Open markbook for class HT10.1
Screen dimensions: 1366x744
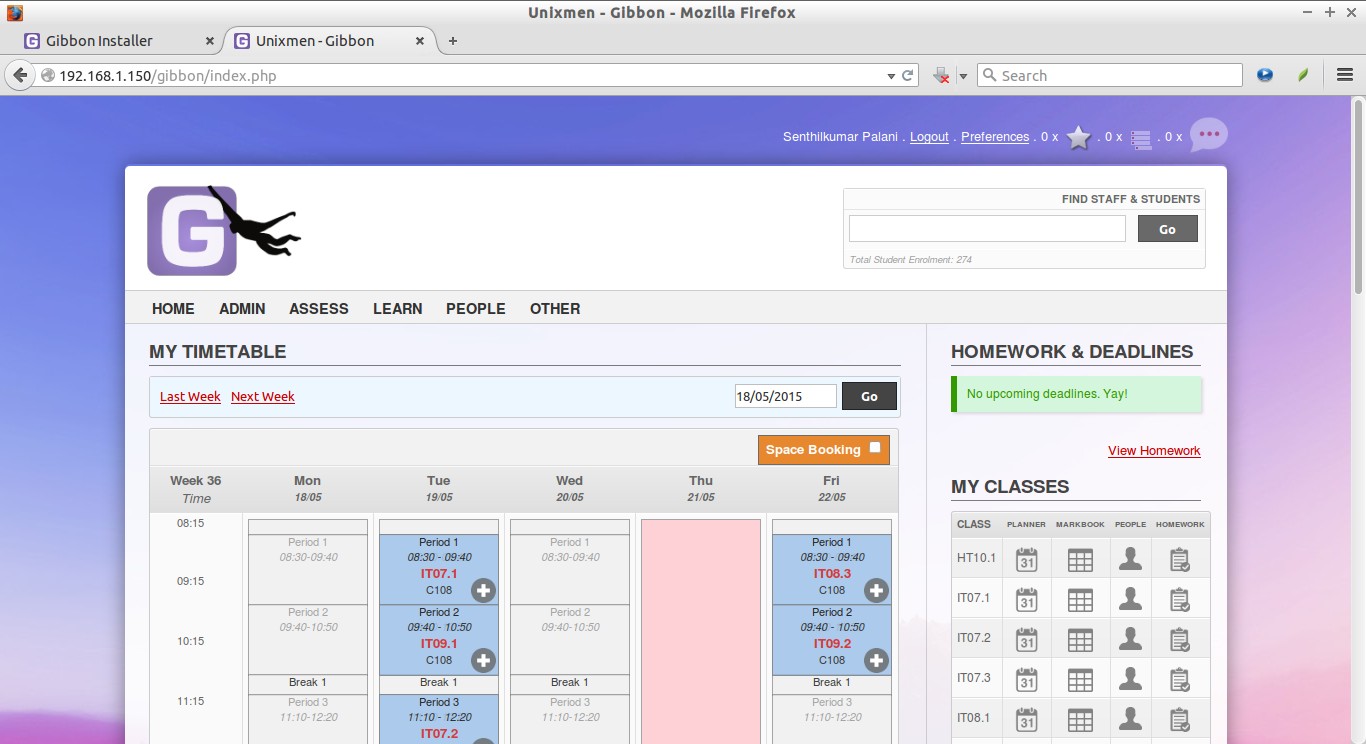(x=1080, y=559)
